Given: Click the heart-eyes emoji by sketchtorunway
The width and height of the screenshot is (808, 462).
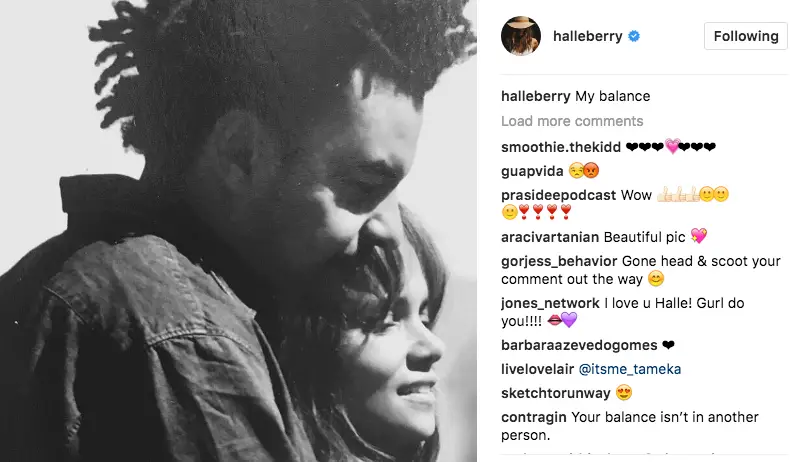Looking at the screenshot, I should [624, 393].
